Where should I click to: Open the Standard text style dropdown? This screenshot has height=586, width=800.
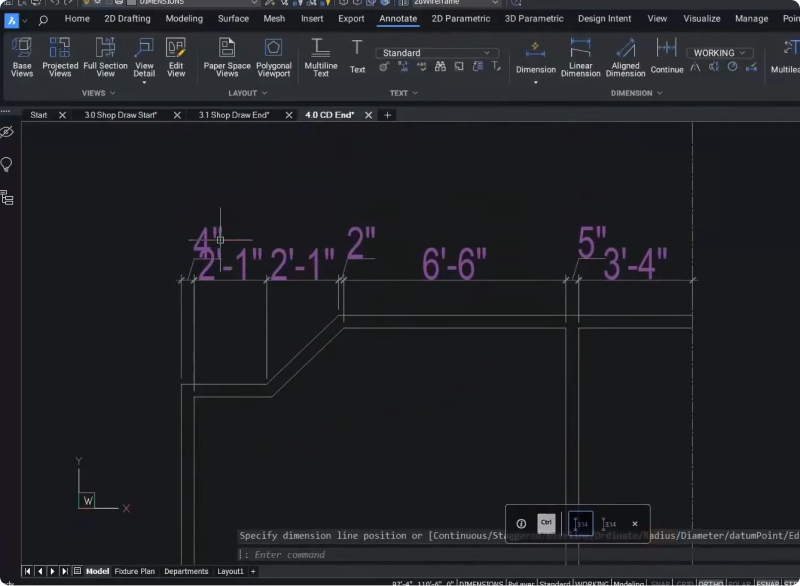pyautogui.click(x=437, y=53)
